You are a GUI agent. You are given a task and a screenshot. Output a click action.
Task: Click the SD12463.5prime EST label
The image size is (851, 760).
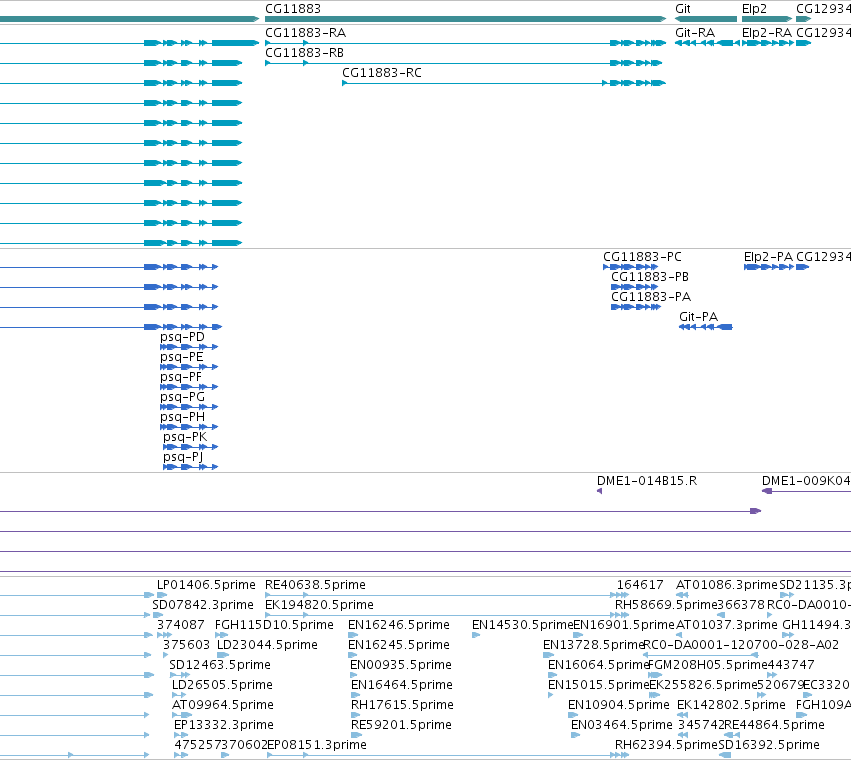[220, 665]
